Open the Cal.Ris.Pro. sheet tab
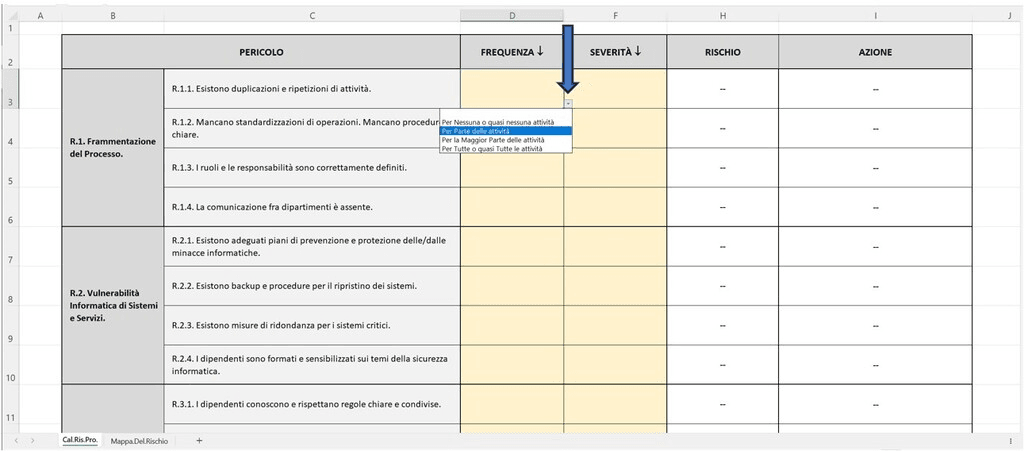Image resolution: width=1024 pixels, height=451 pixels. pyautogui.click(x=80, y=440)
